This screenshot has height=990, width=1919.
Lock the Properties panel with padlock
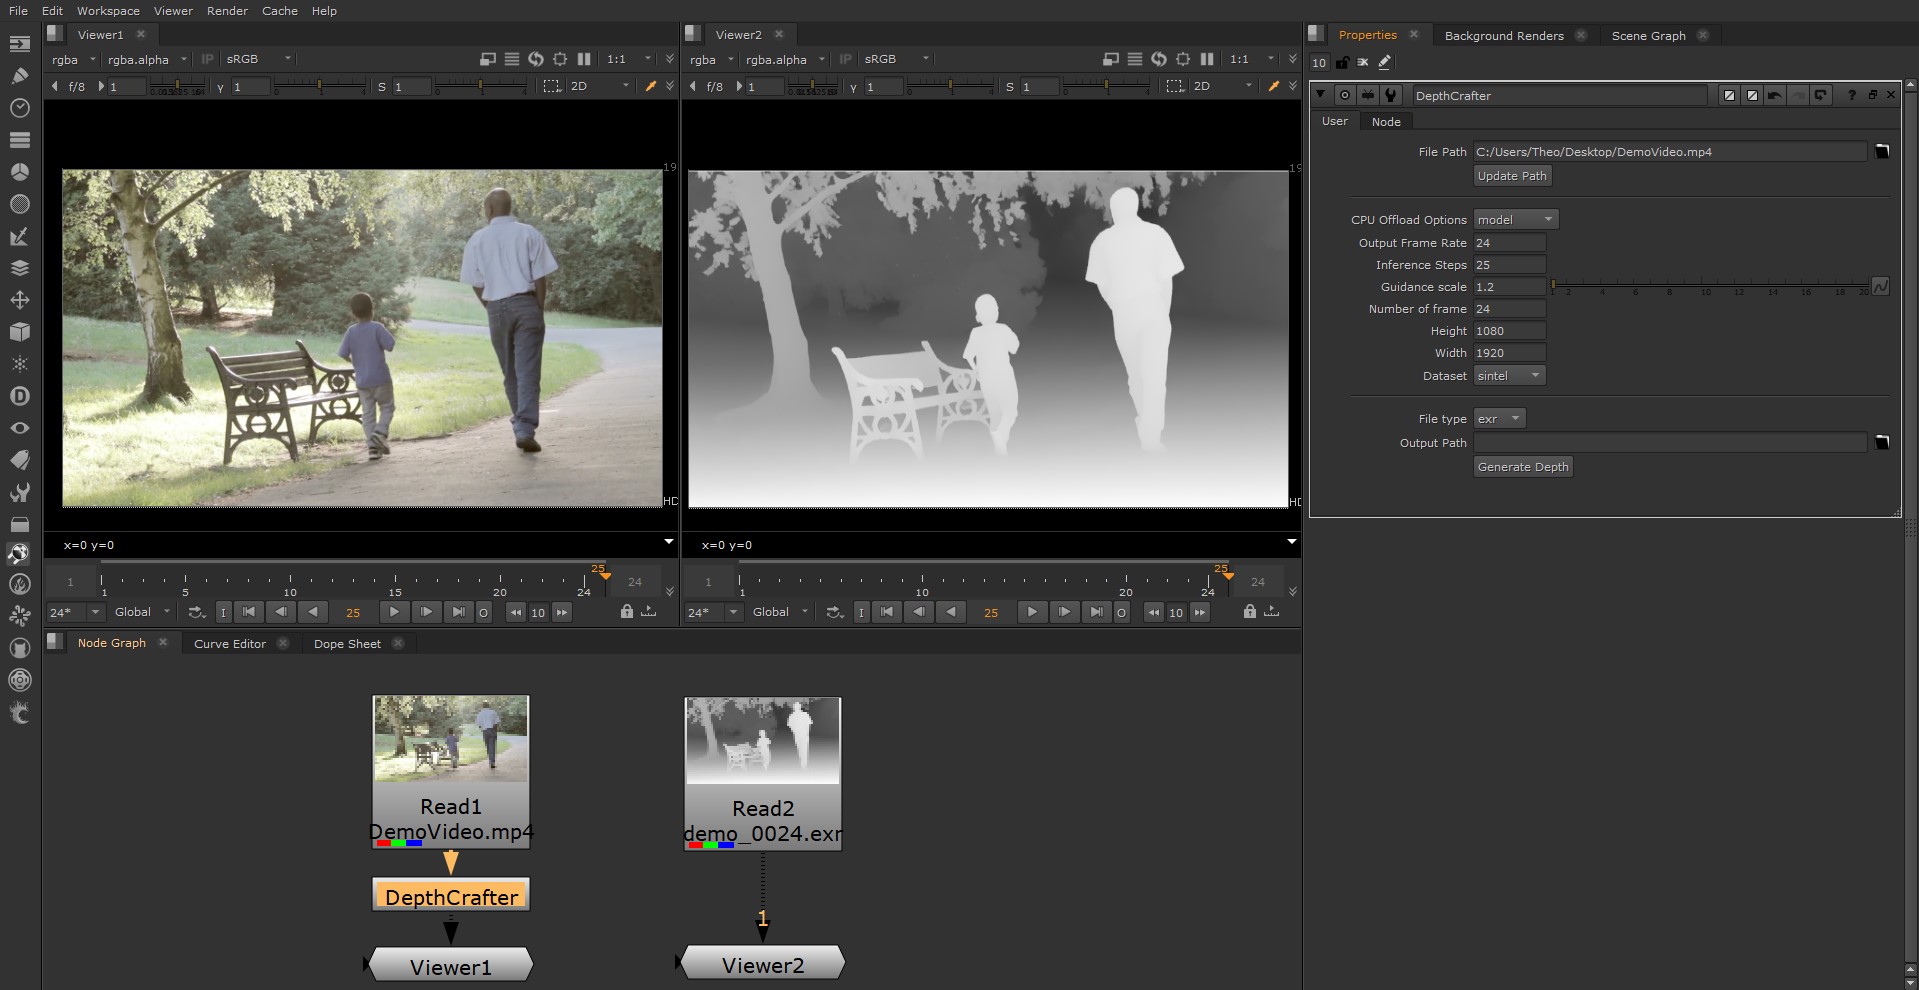(1342, 62)
